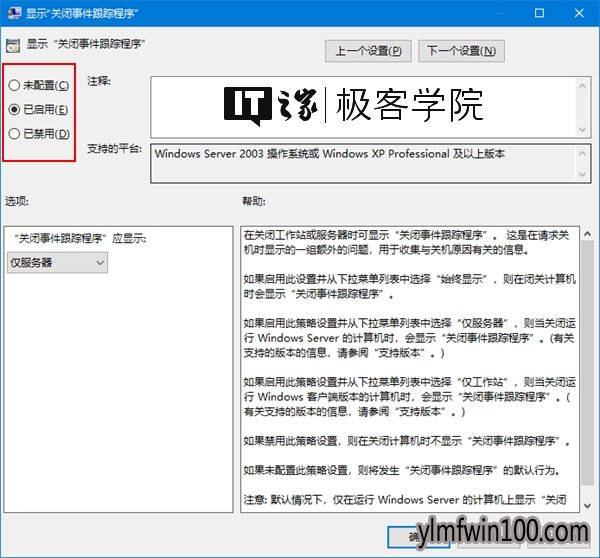The height and width of the screenshot is (558, 600).
Task: Select the 未配置(C) radio button
Action: pos(38,85)
